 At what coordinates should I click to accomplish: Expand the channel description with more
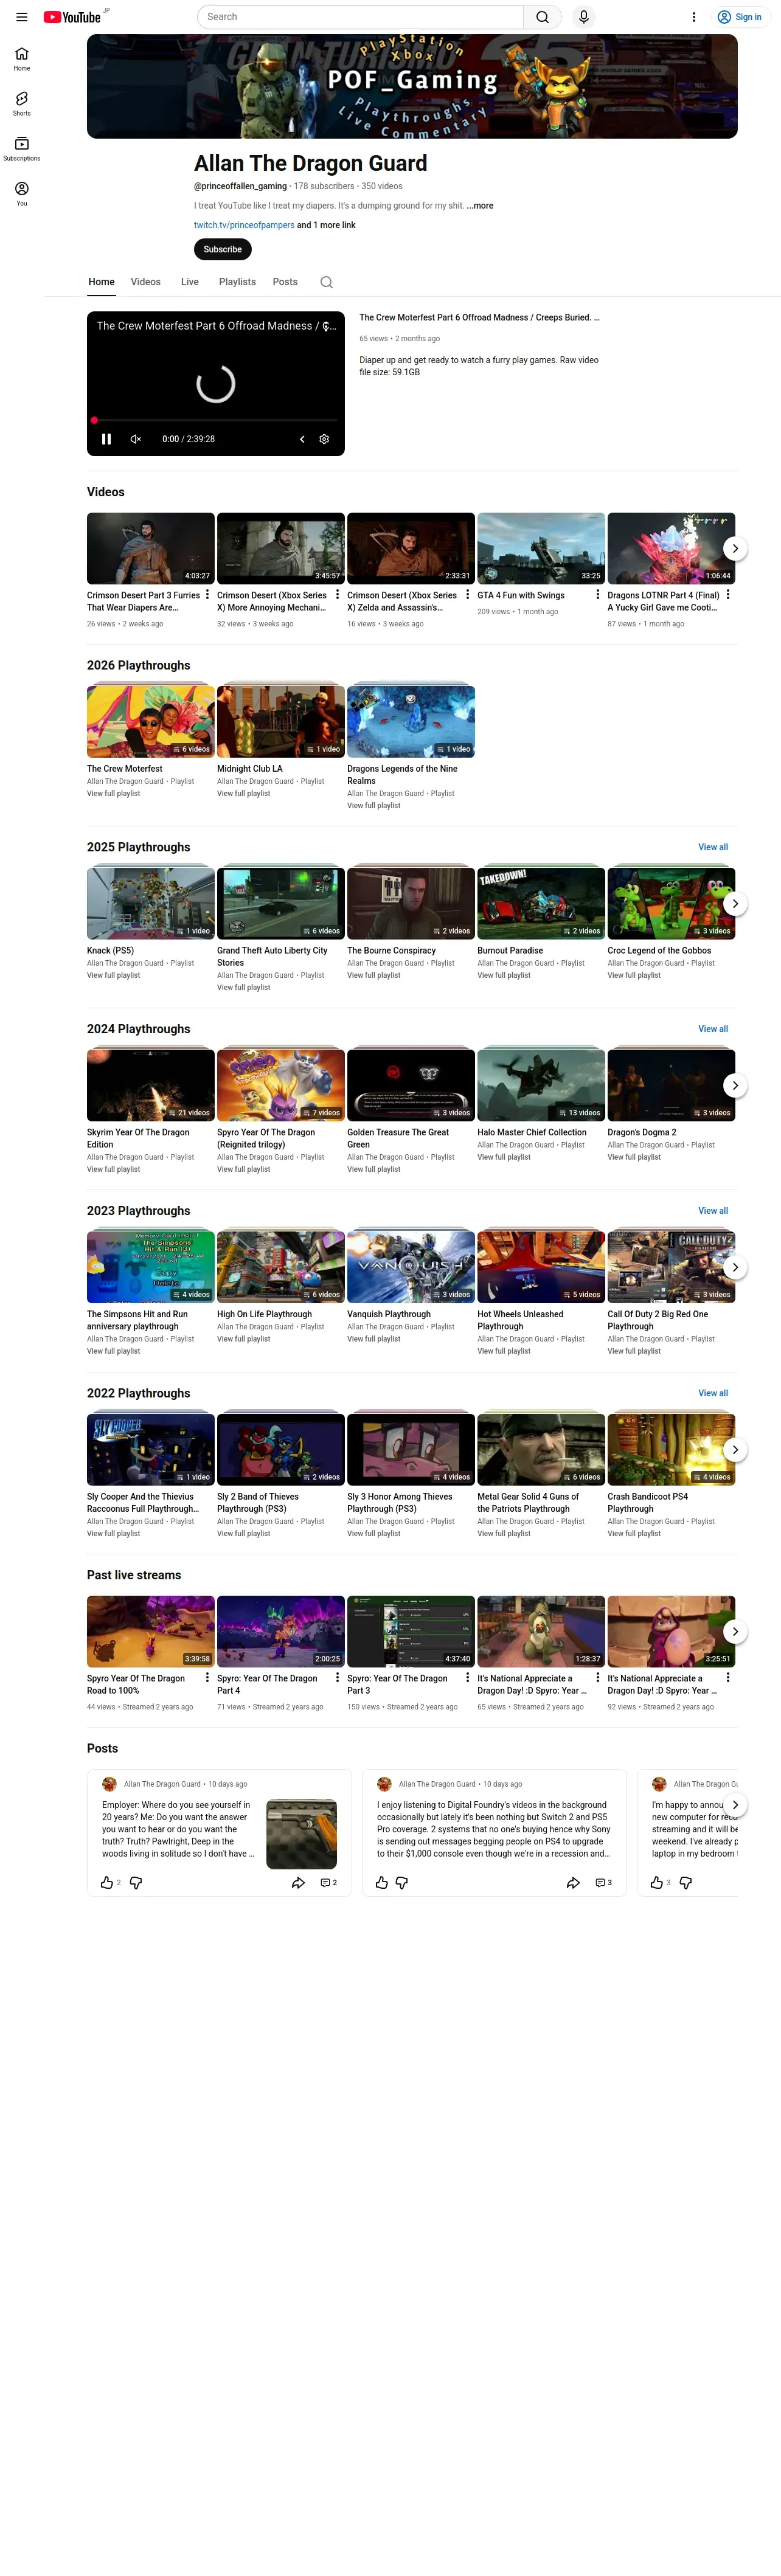click(x=480, y=206)
